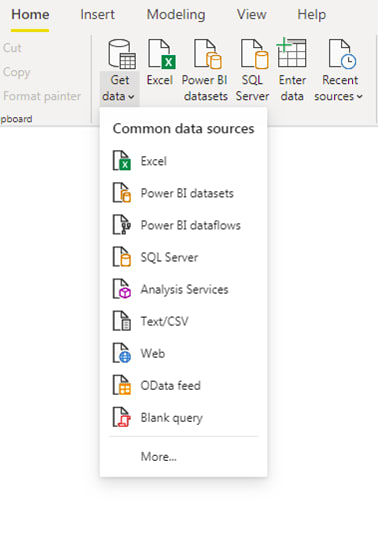Expand the Recent sources dropdown arrow

coord(359,97)
